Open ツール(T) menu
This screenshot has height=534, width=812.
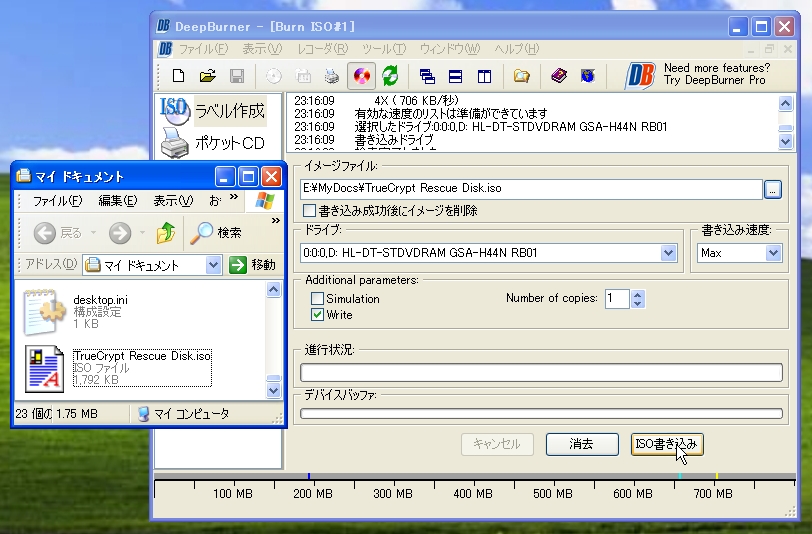click(384, 49)
